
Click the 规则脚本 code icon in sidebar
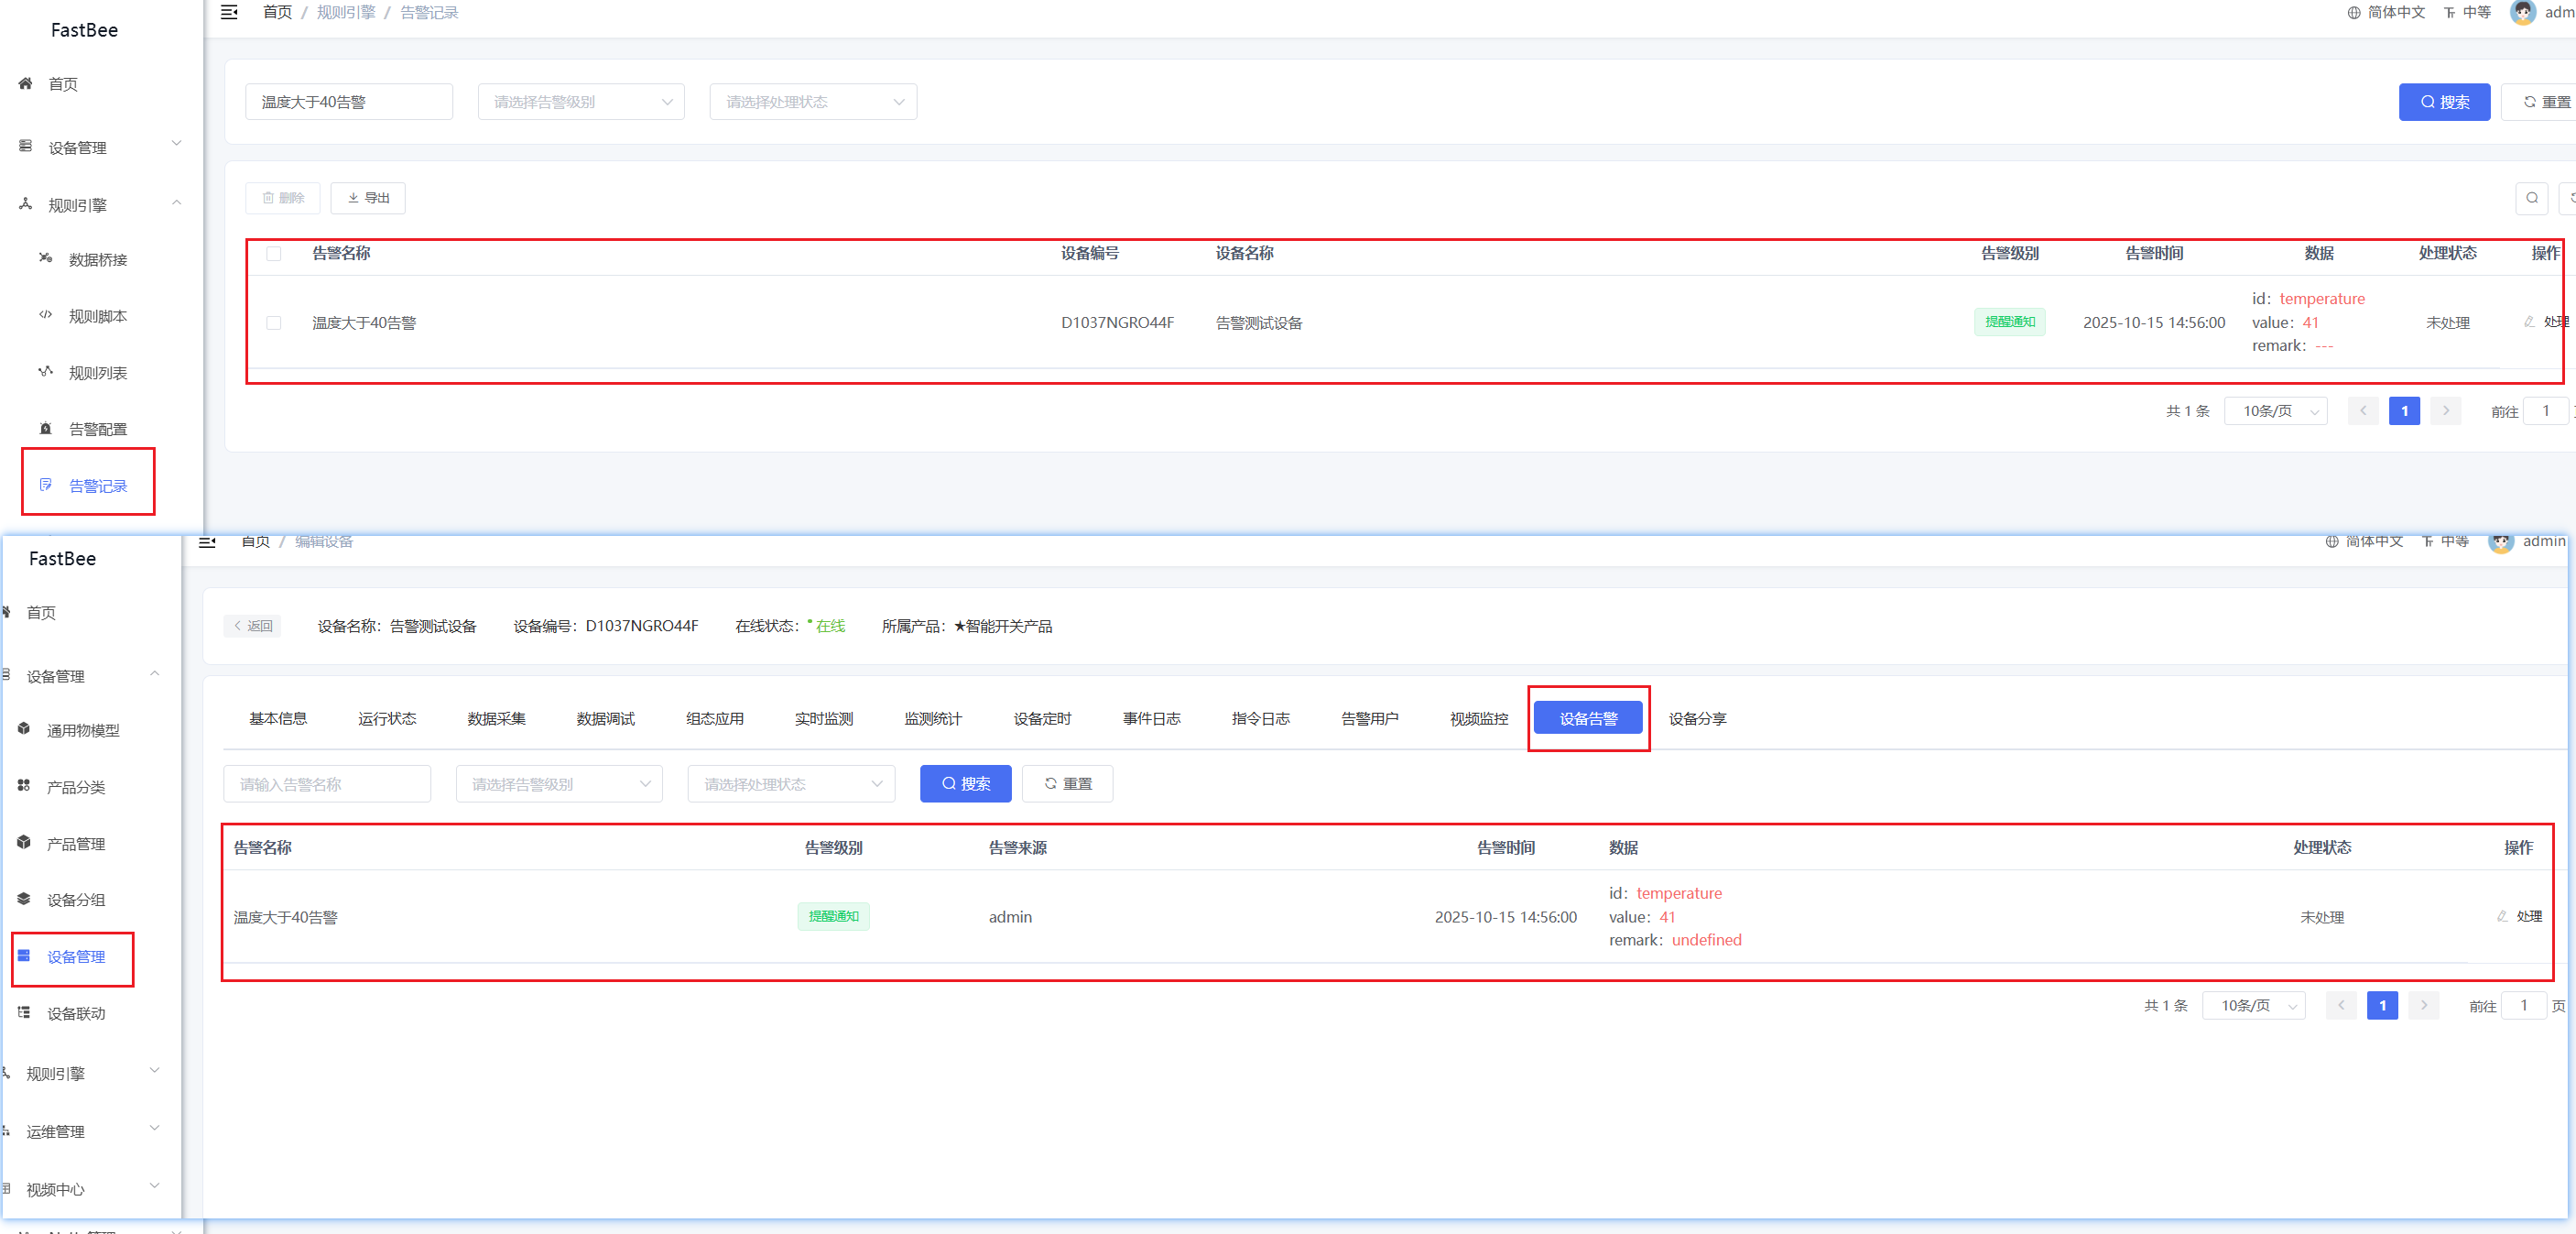coord(45,315)
